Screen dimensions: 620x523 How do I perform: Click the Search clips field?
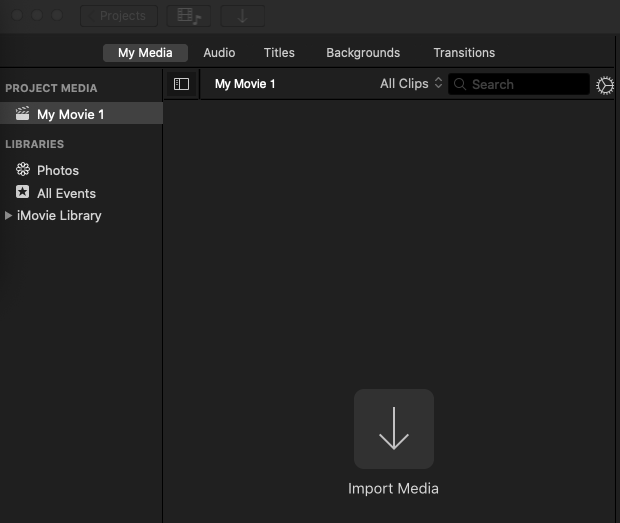tap(518, 84)
